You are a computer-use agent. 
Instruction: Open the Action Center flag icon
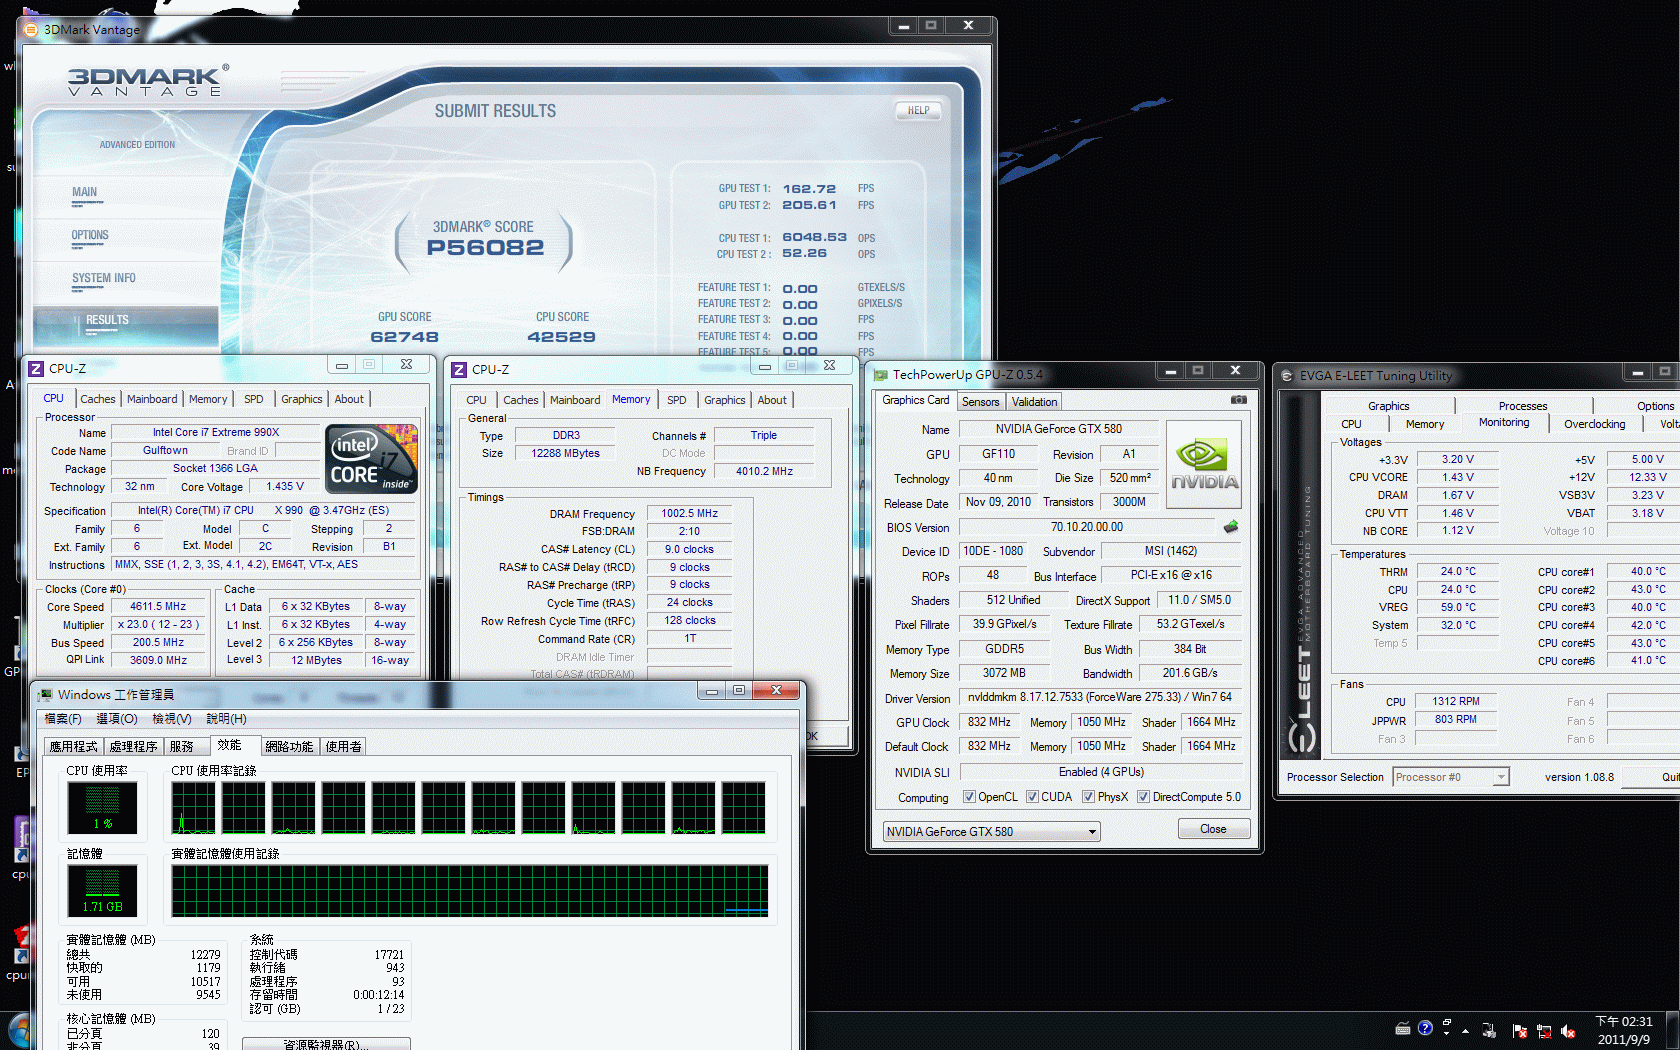click(x=1519, y=1031)
